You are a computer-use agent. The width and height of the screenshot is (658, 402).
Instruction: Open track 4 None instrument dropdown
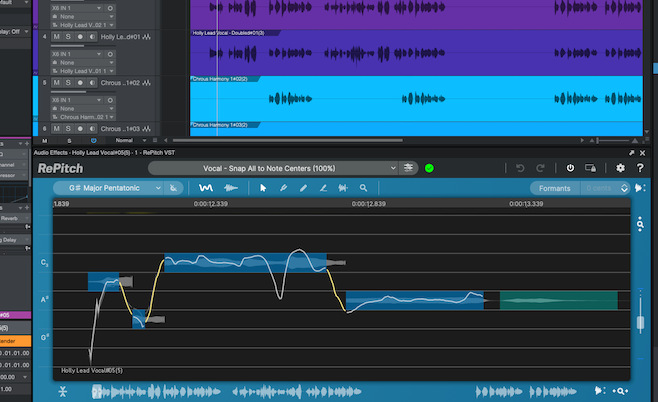(x=83, y=63)
